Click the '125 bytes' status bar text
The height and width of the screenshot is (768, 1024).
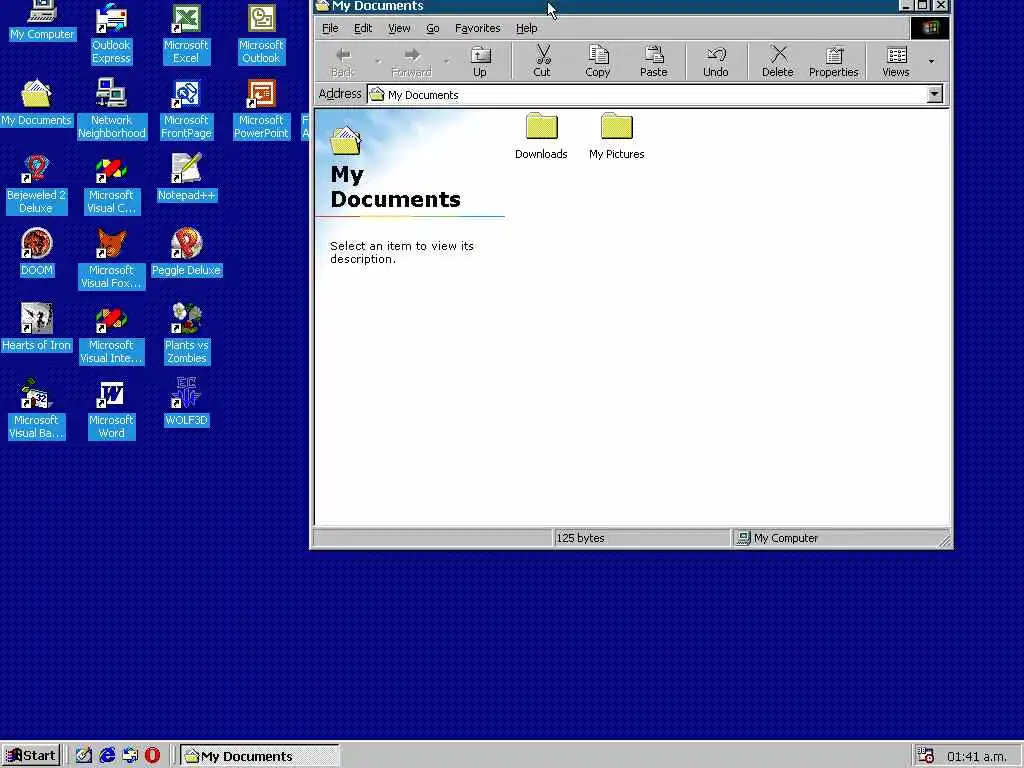(581, 538)
